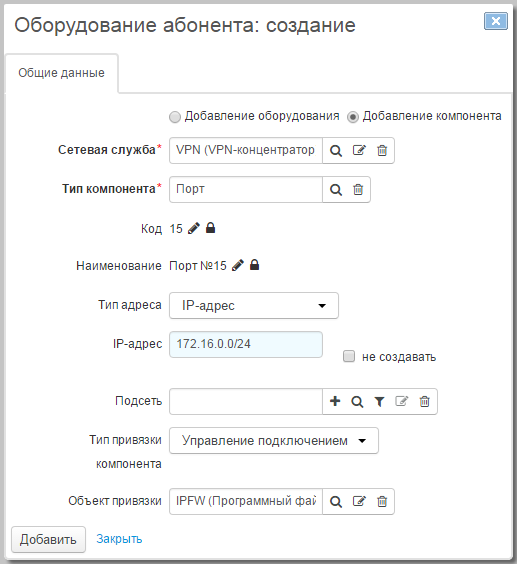Check the 'не создавать' checkbox

pos(349,356)
